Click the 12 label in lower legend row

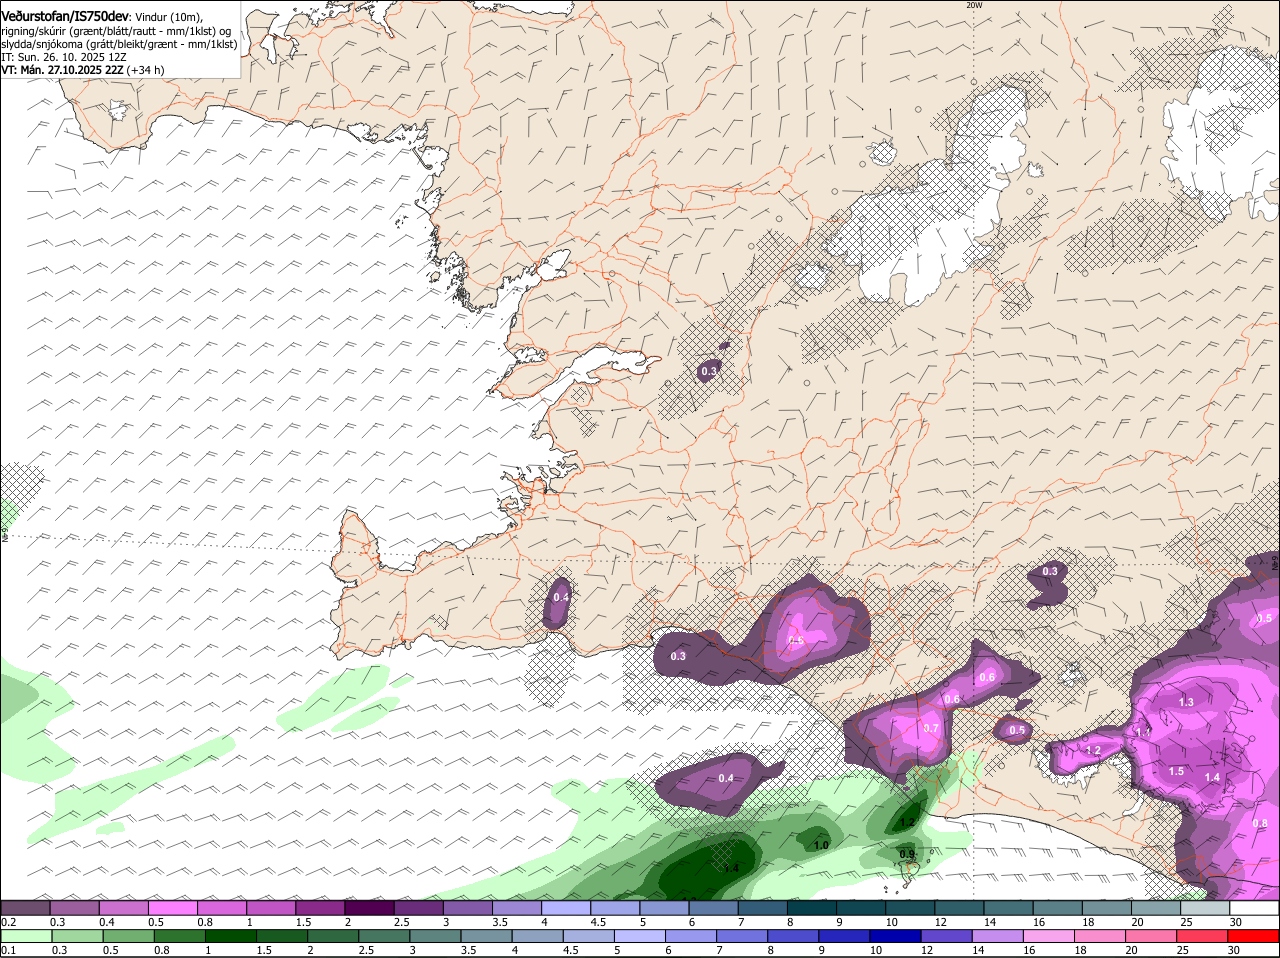click(x=926, y=950)
